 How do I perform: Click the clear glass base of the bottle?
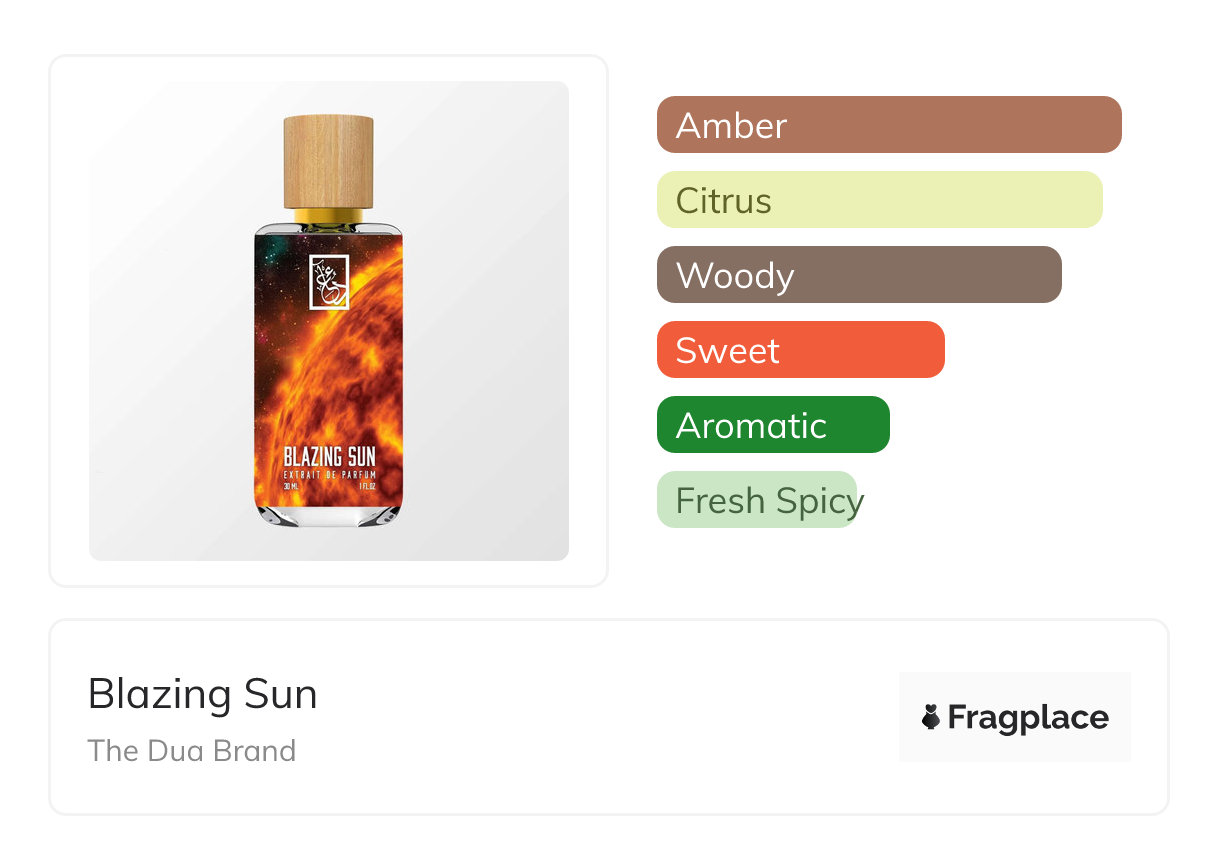[328, 514]
